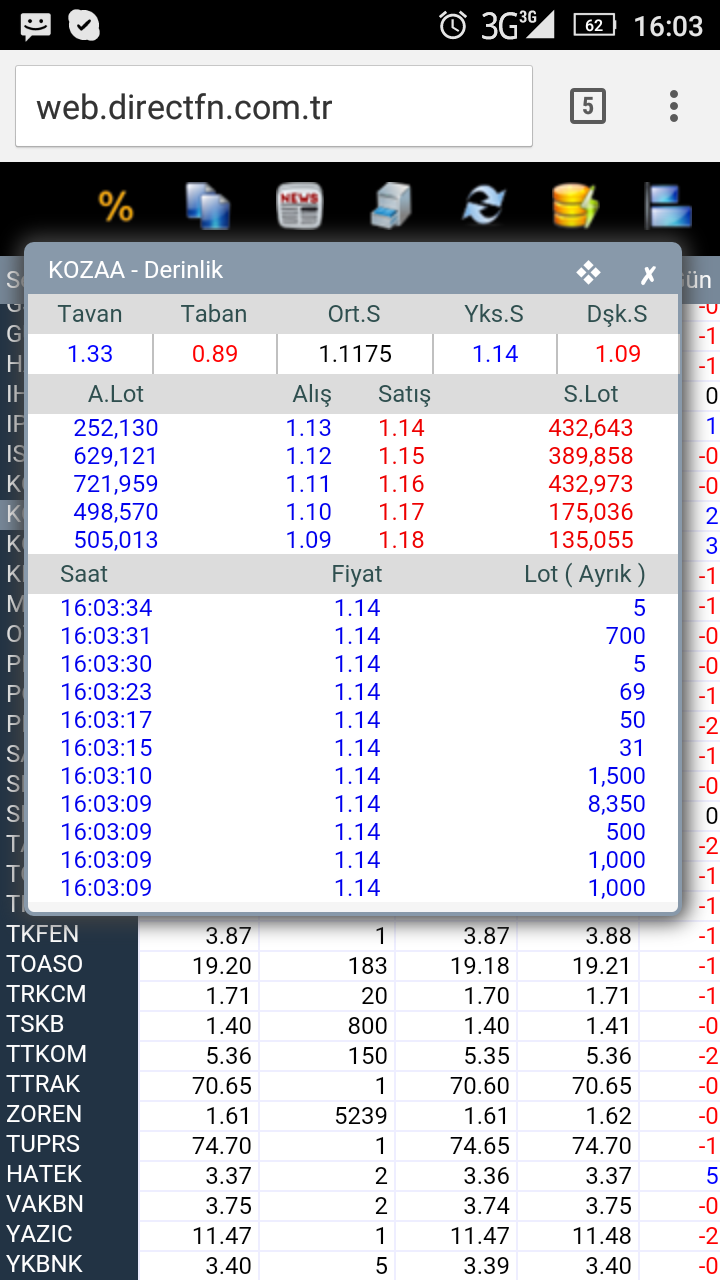The height and width of the screenshot is (1280, 720).
Task: Open the News newspaper icon
Action: [299, 207]
